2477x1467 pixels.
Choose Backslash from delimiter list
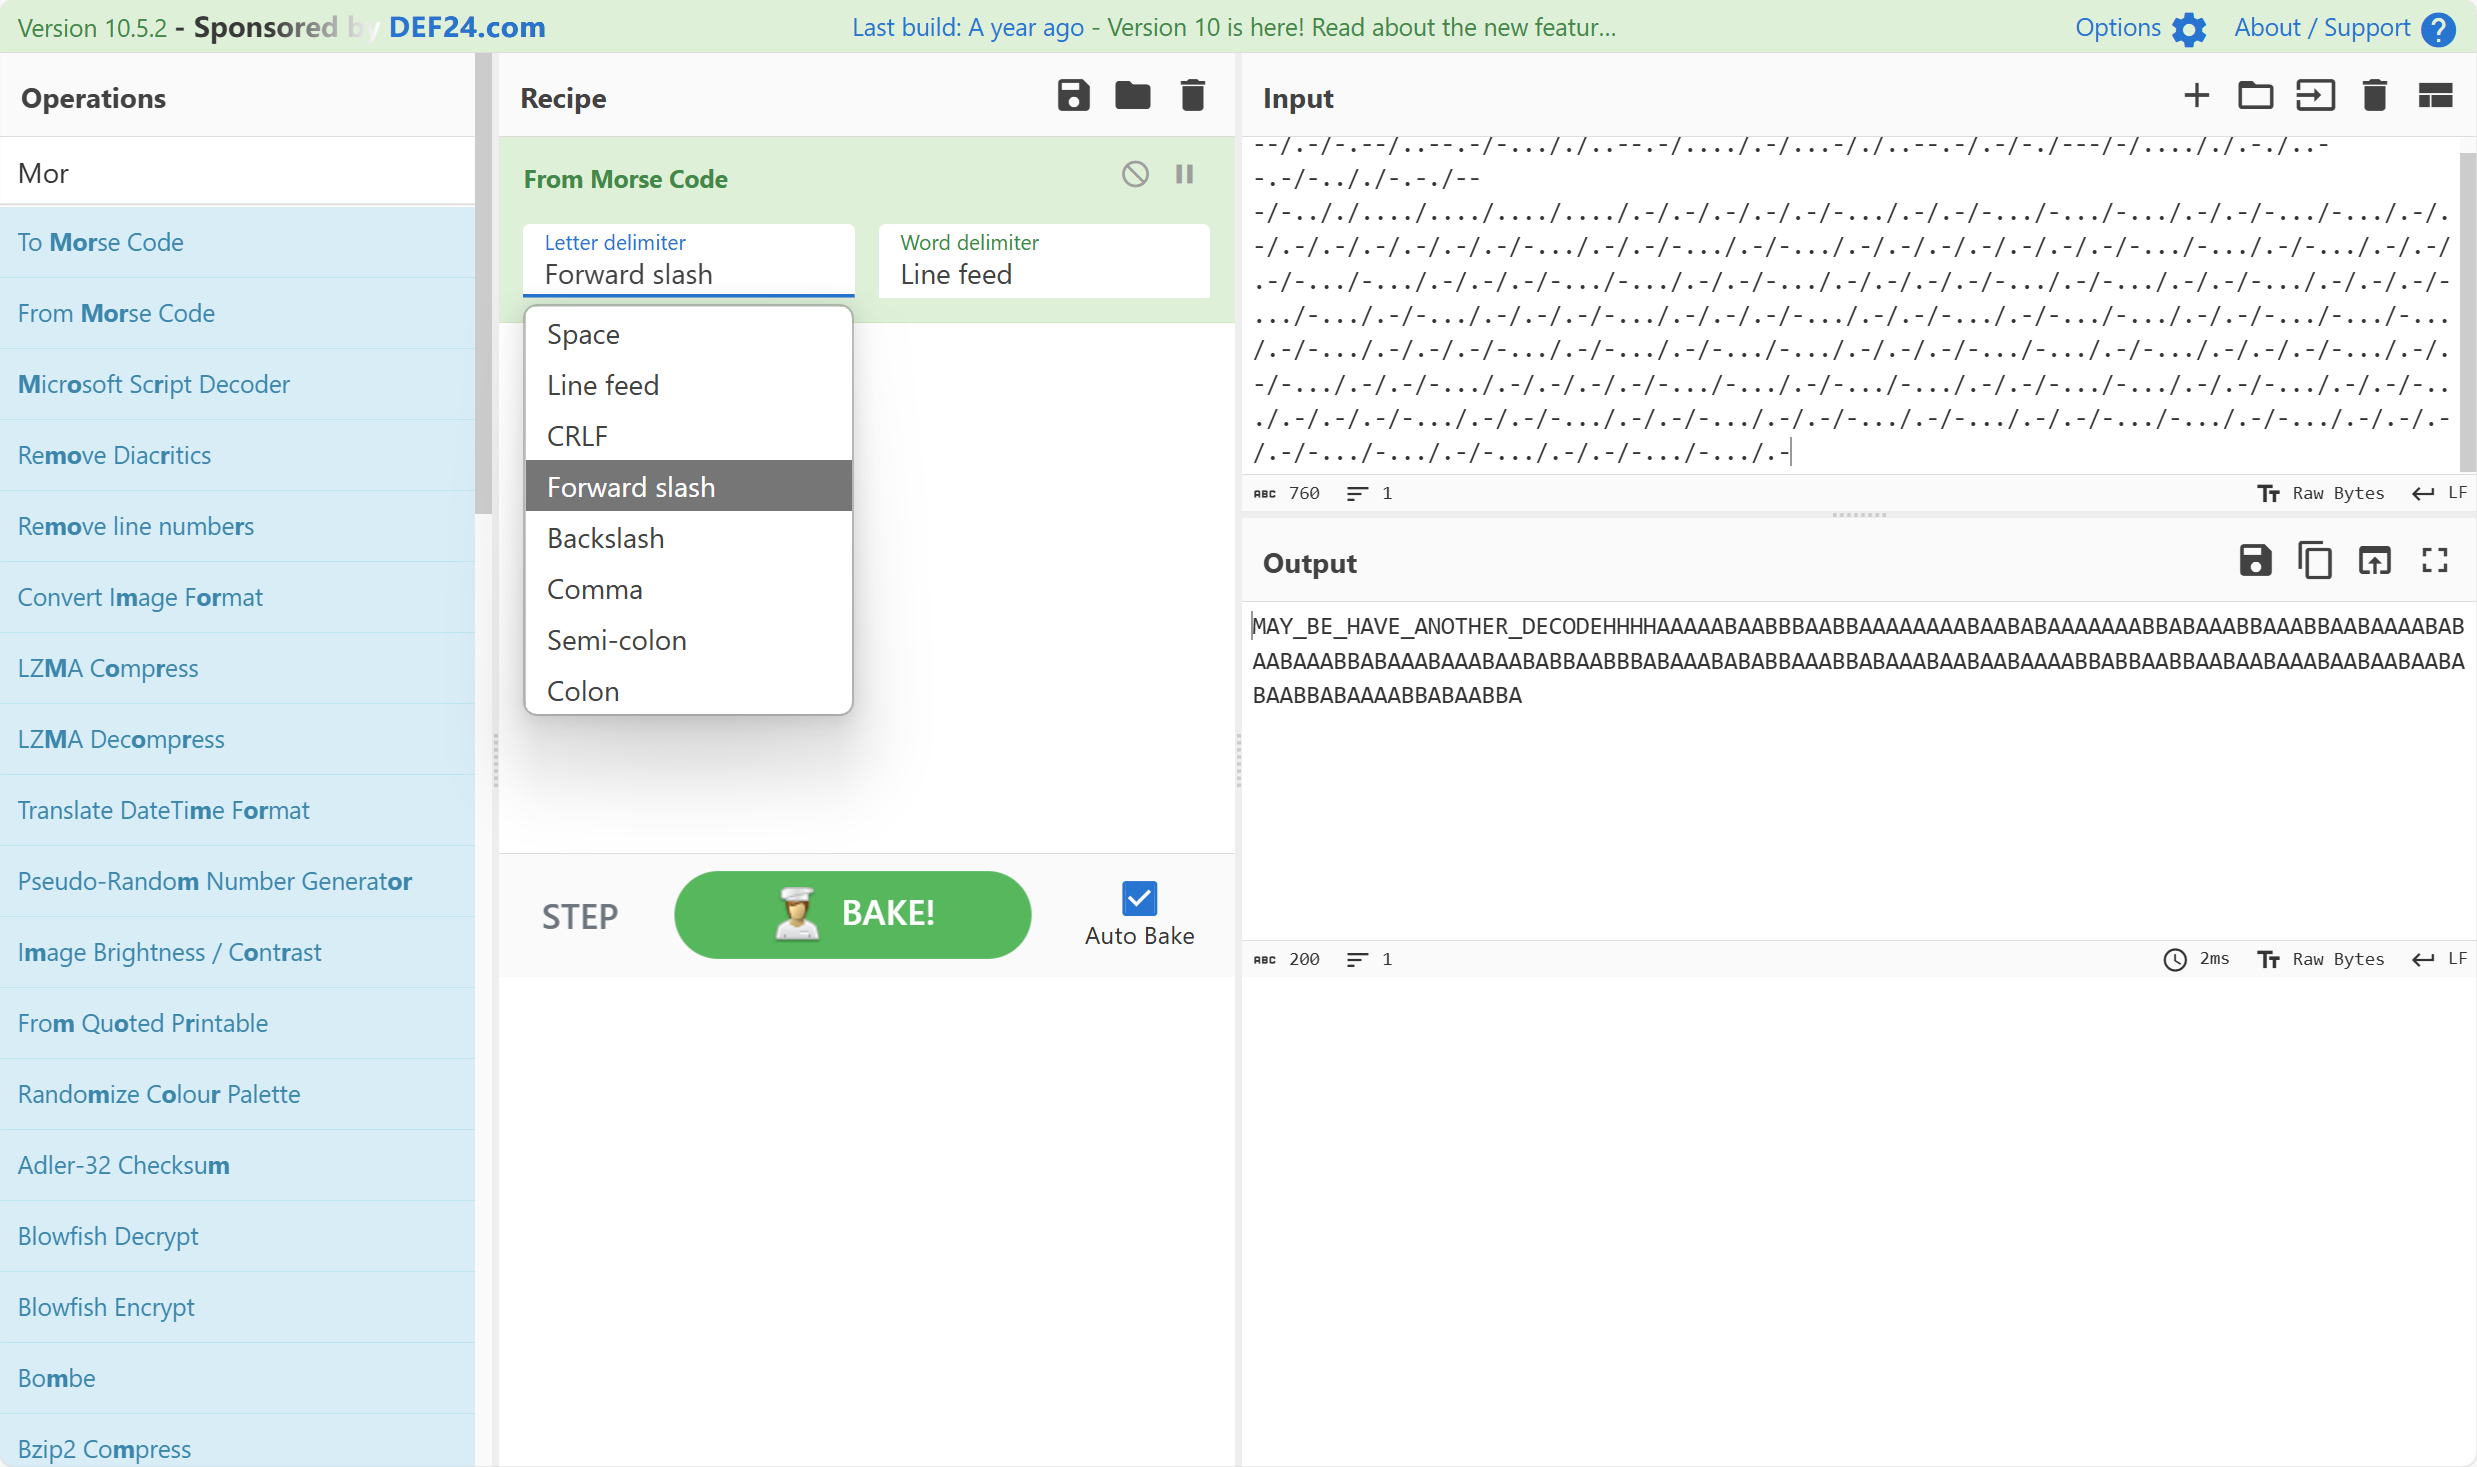coord(605,538)
